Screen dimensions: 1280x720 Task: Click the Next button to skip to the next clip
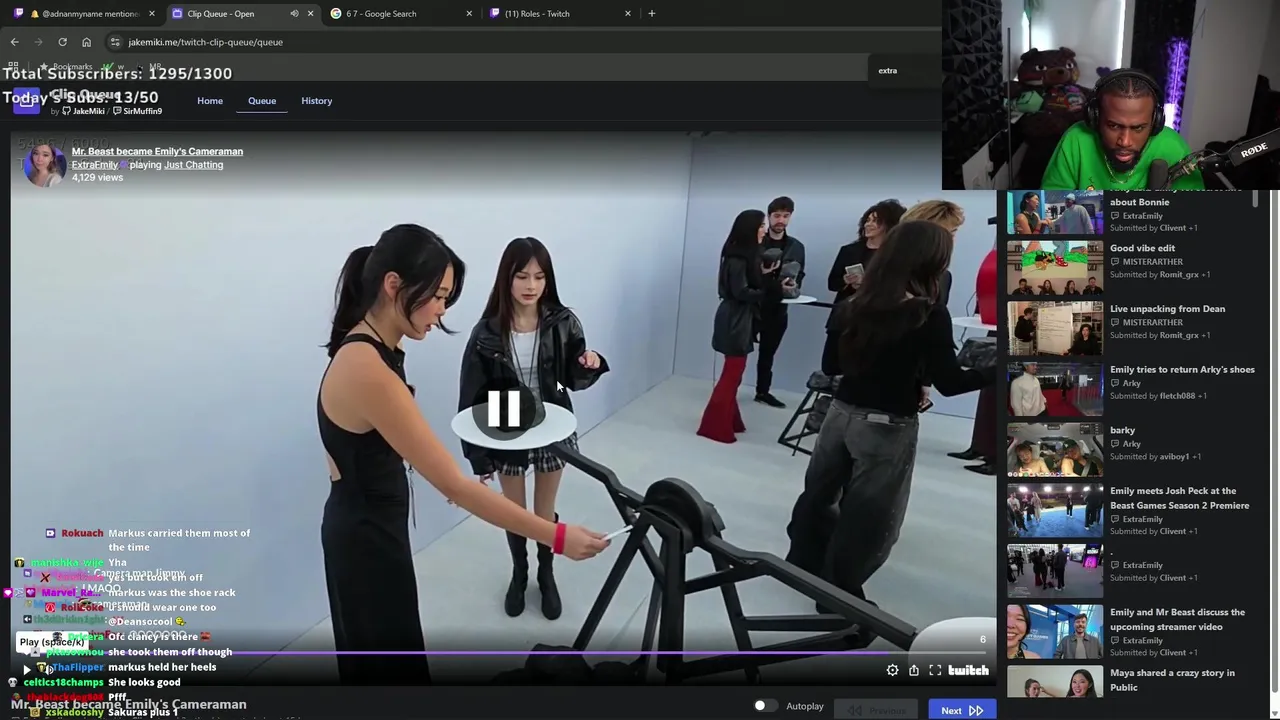click(962, 711)
